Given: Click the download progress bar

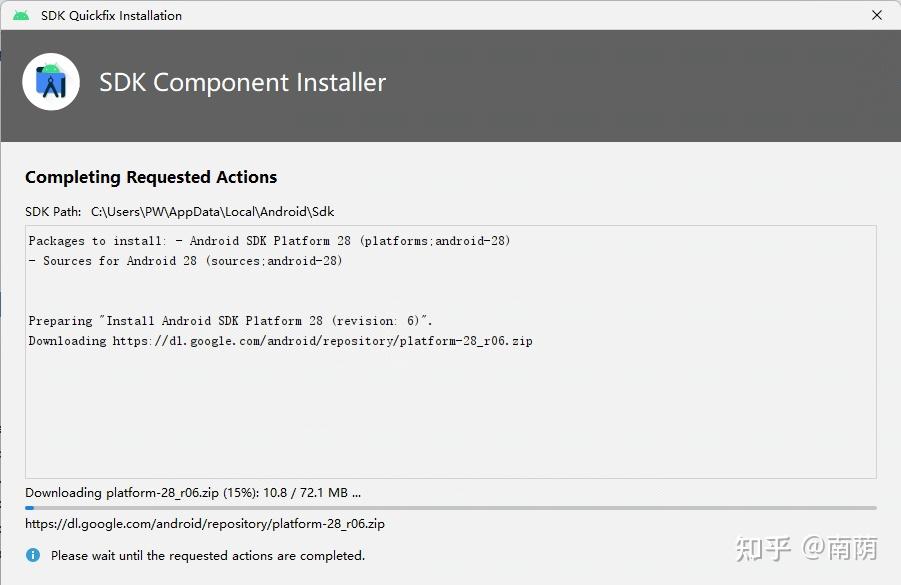Looking at the screenshot, I should 450,508.
